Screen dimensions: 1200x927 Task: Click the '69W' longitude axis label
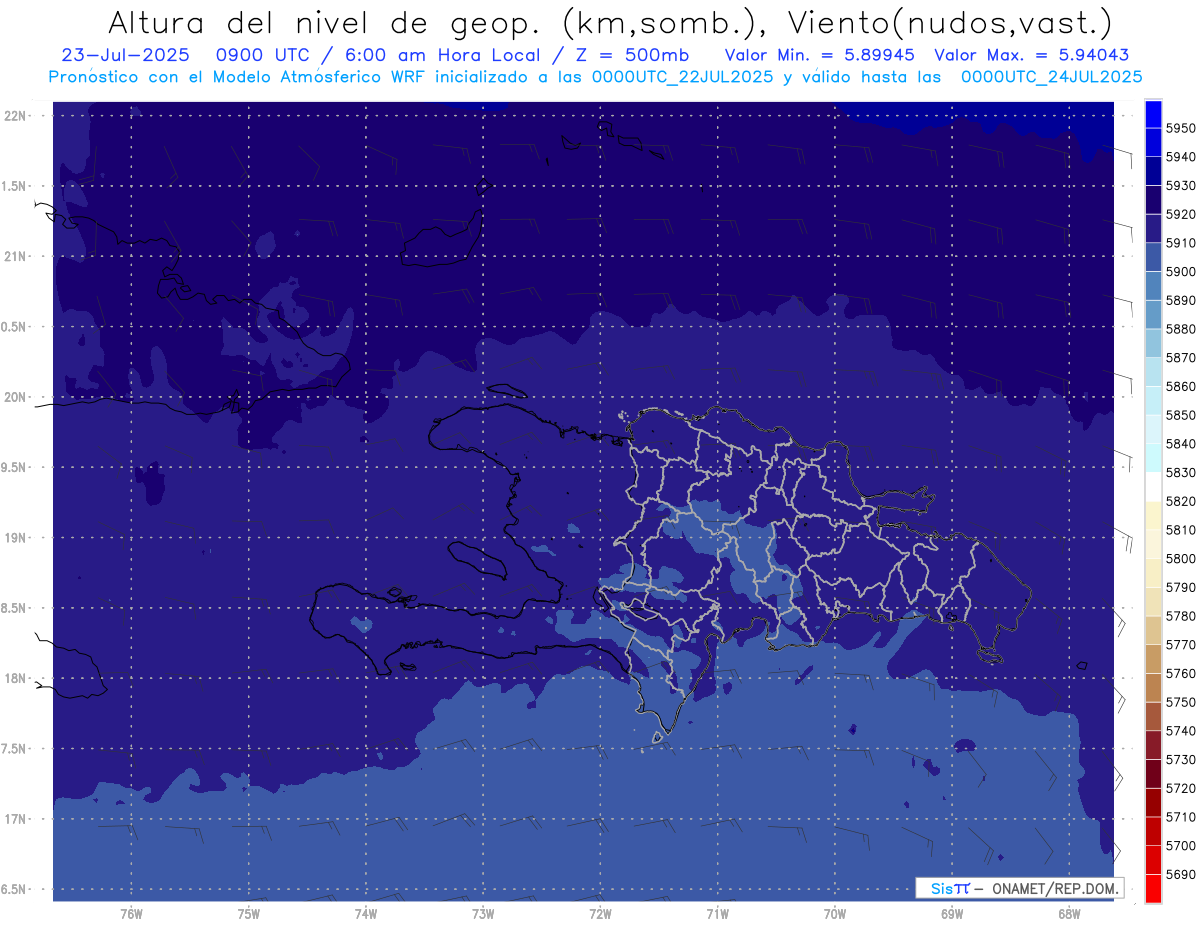(x=952, y=913)
